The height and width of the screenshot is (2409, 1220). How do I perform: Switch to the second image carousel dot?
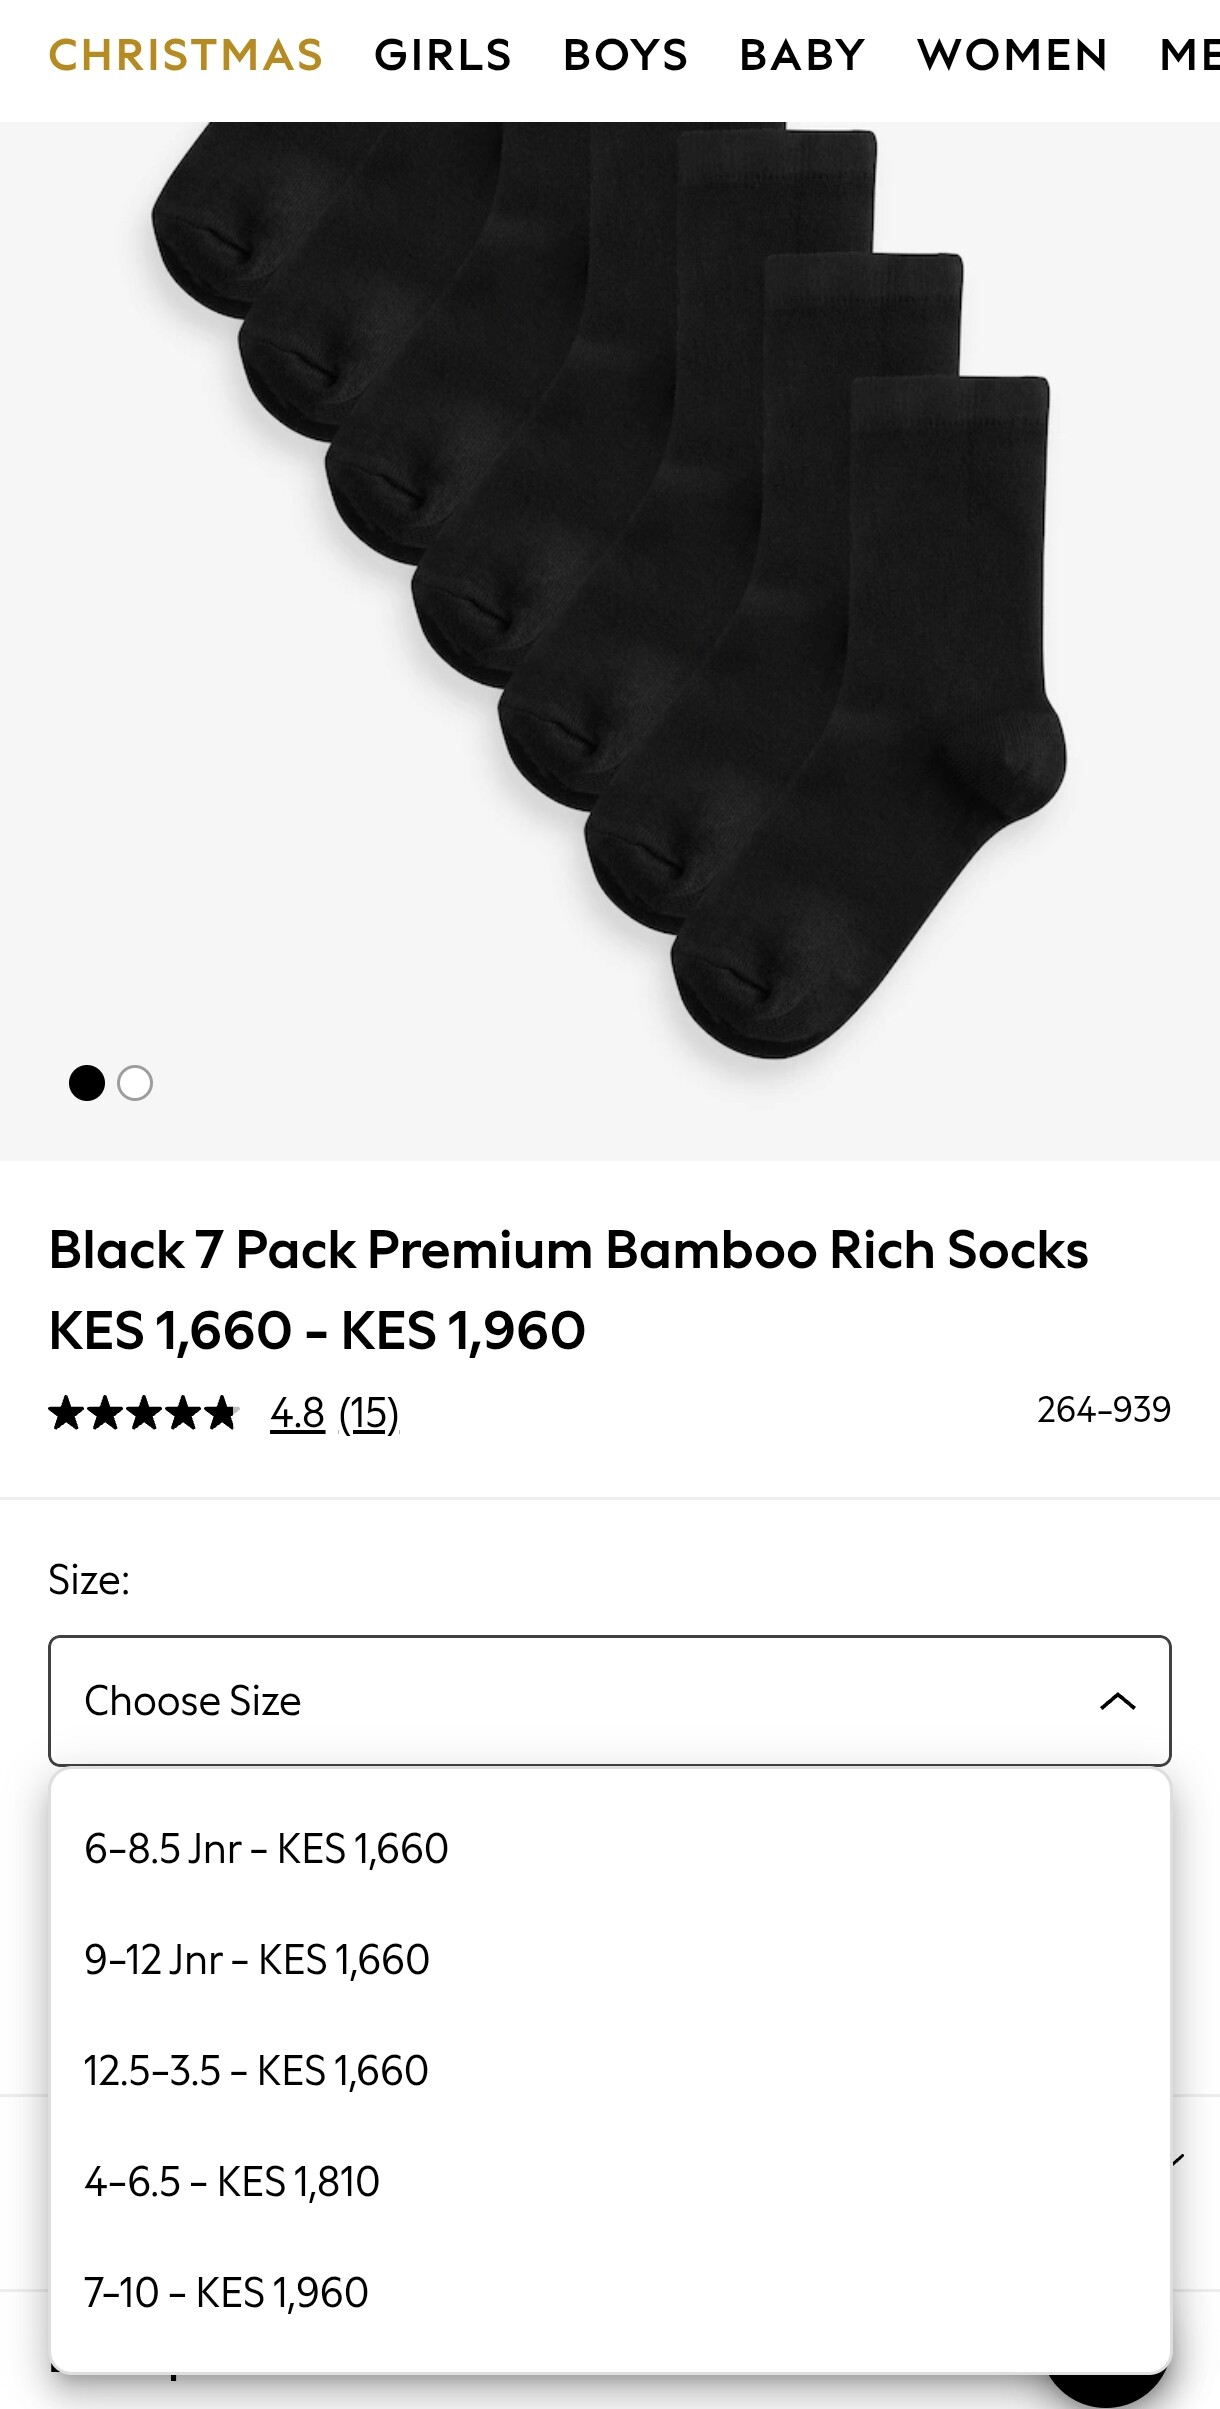click(135, 1083)
